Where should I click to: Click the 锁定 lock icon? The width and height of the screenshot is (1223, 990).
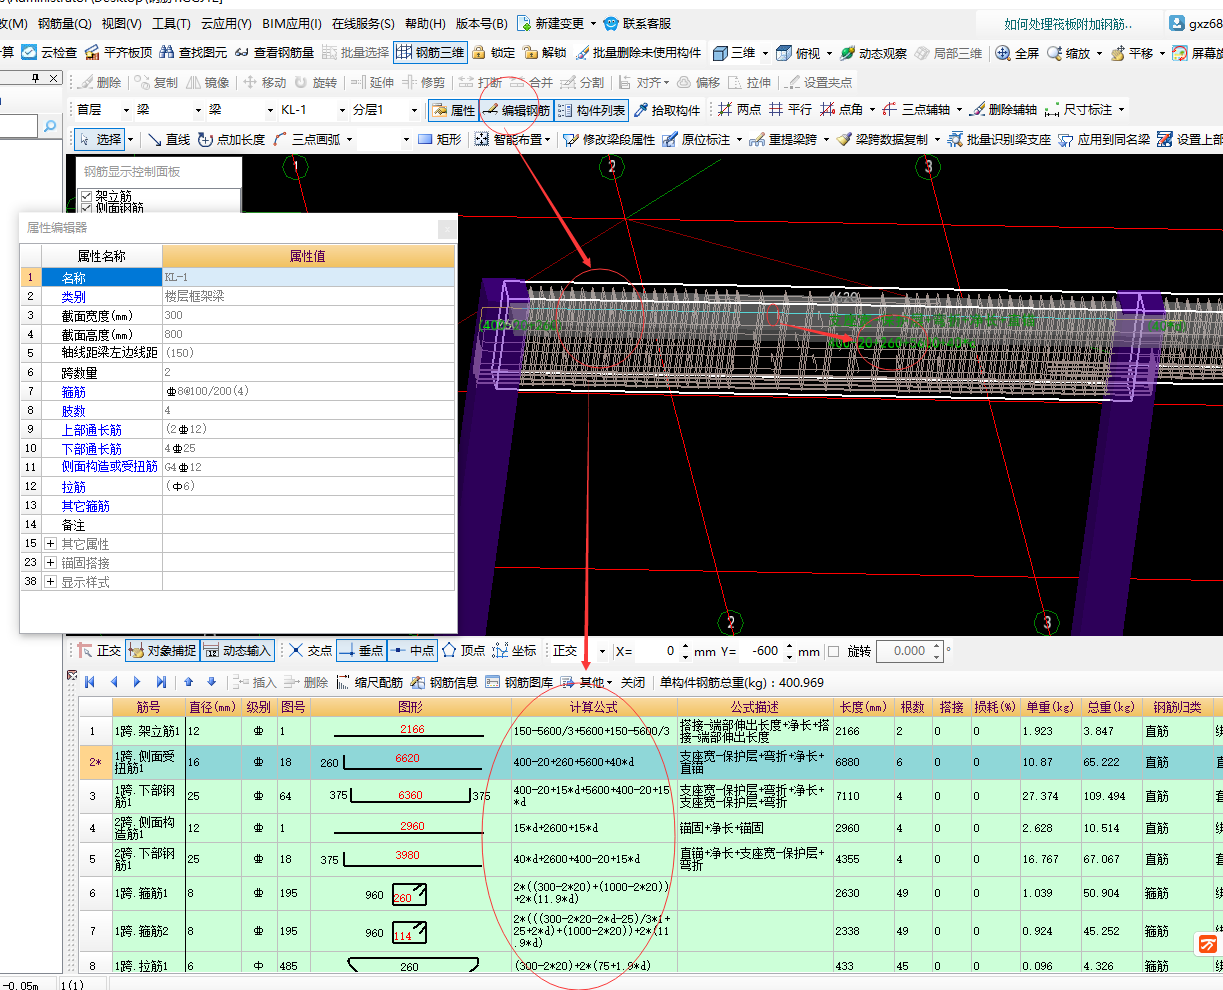click(494, 53)
